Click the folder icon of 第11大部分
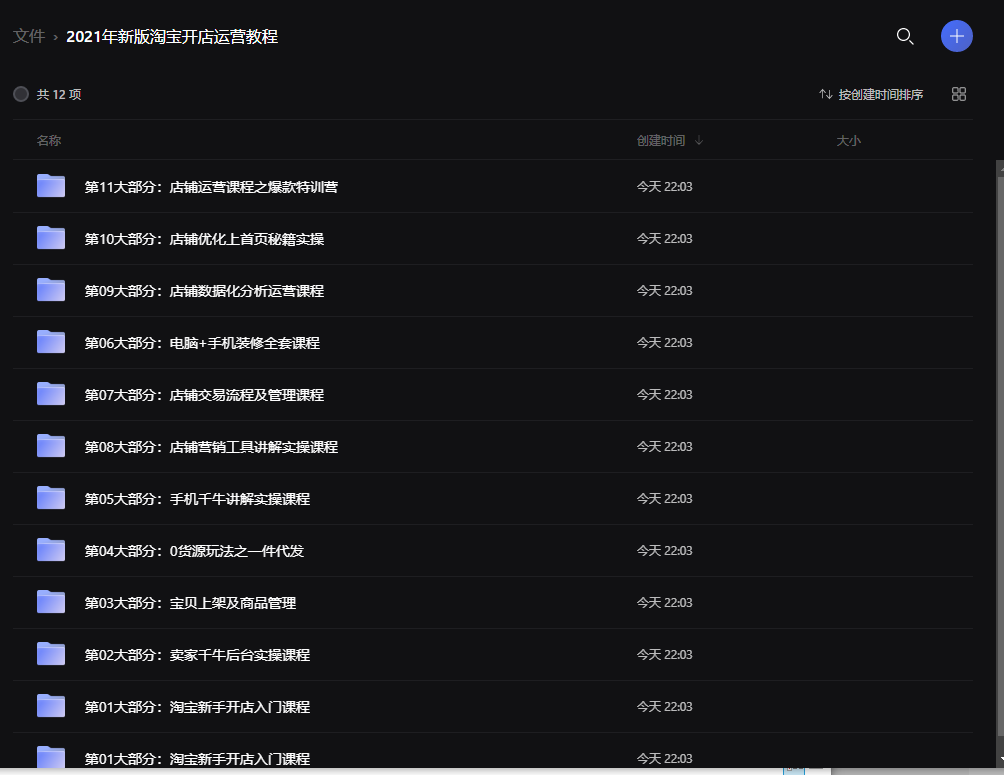The image size is (1004, 775). (50, 186)
